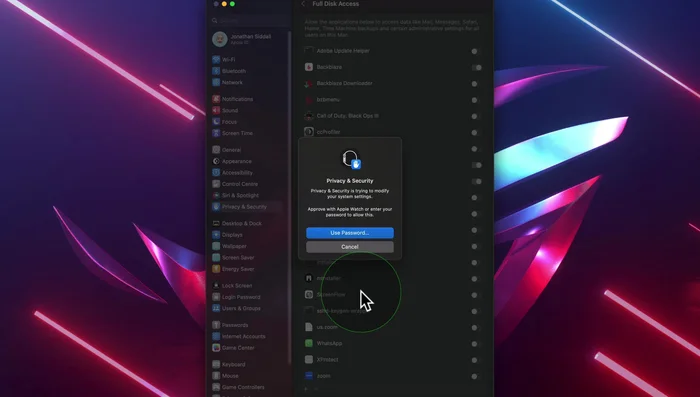Go back from Full Disk Access
Image resolution: width=700 pixels, height=397 pixels.
tap(303, 4)
